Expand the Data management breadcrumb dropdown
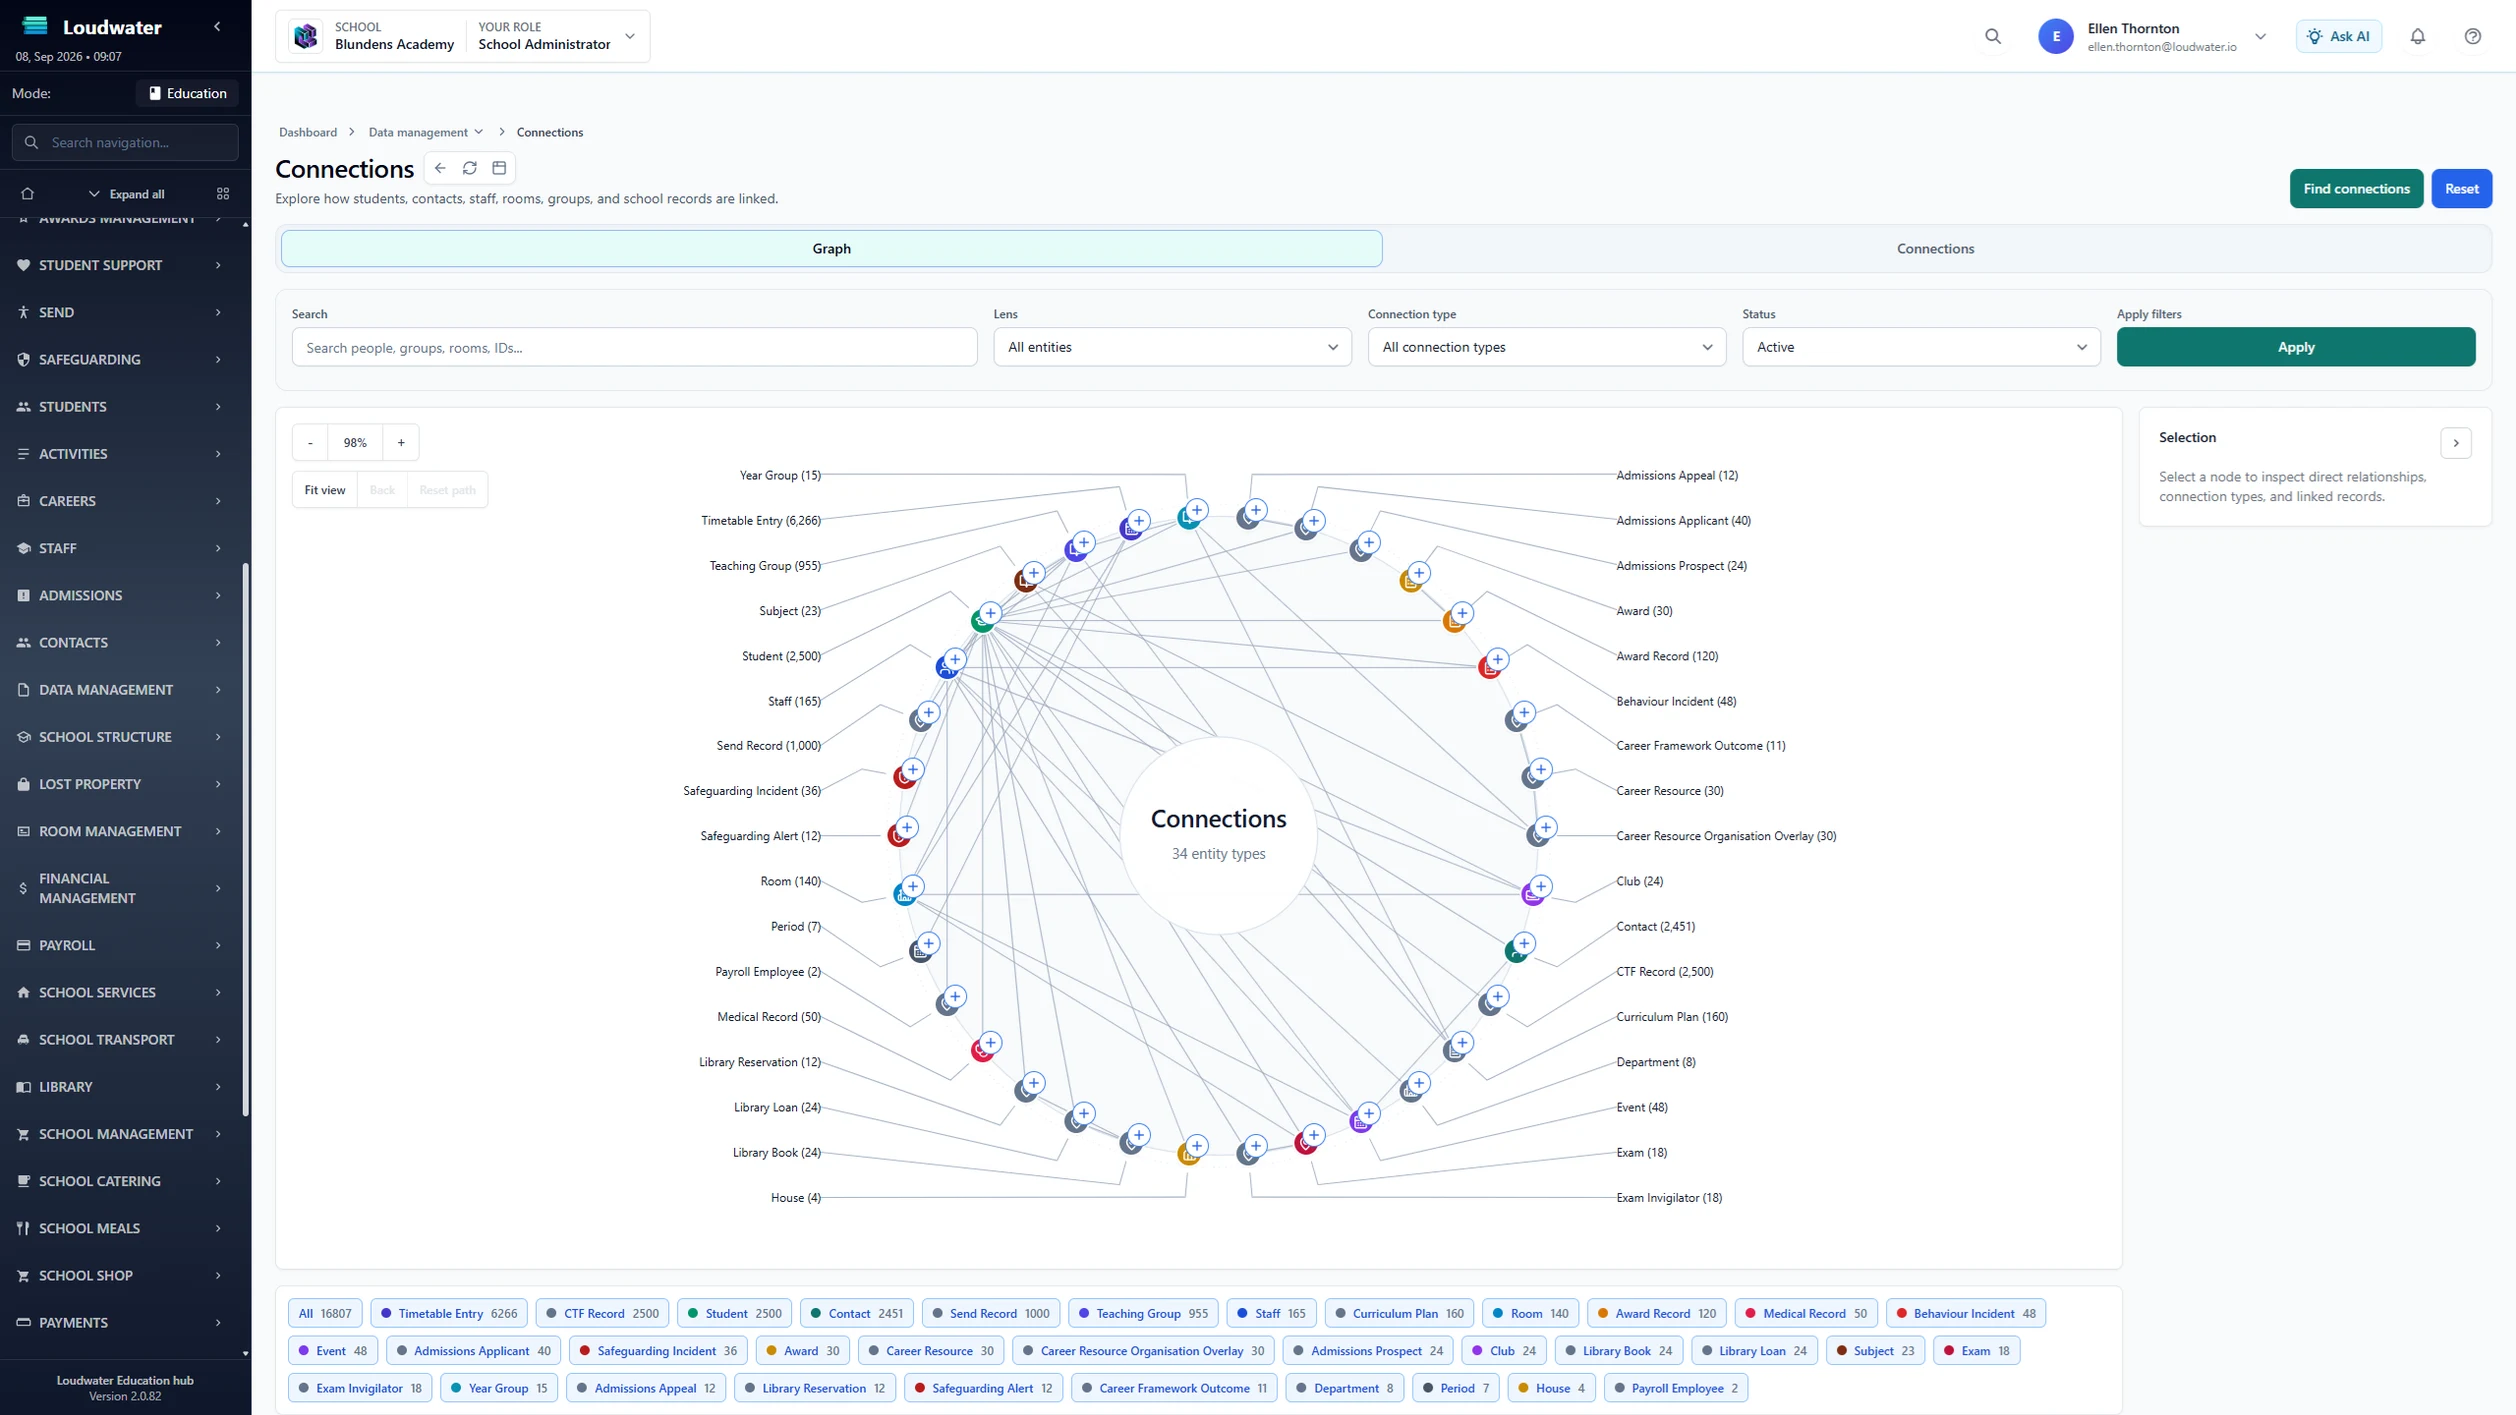The image size is (2516, 1415). pyautogui.click(x=426, y=132)
